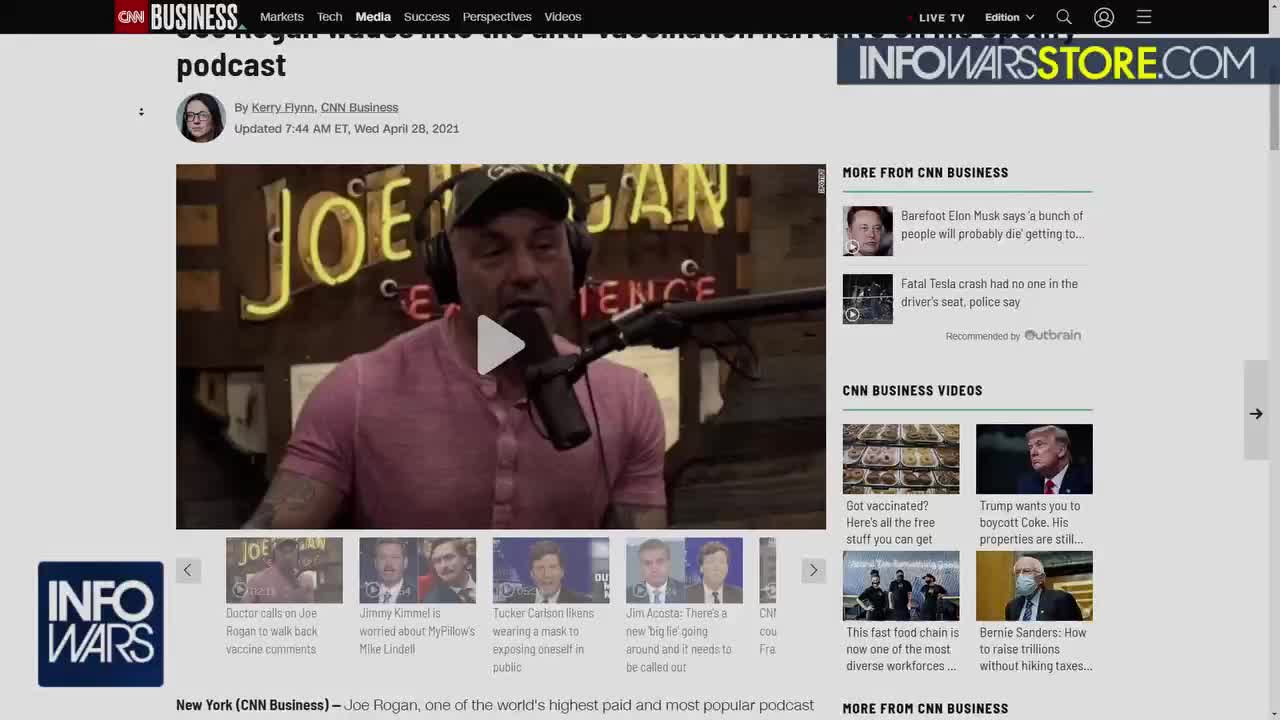Open 'Doctor calls on Joe Rogan' caption
The width and height of the screenshot is (1280, 720).
[272, 631]
